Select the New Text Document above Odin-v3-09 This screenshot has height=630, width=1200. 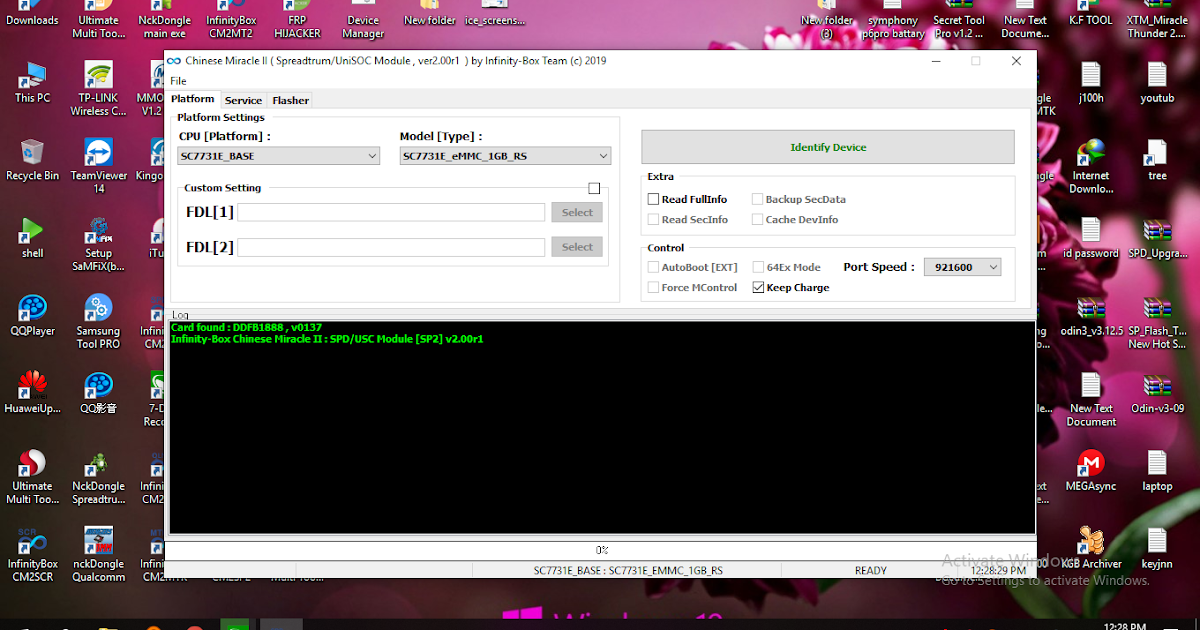pos(1091,400)
